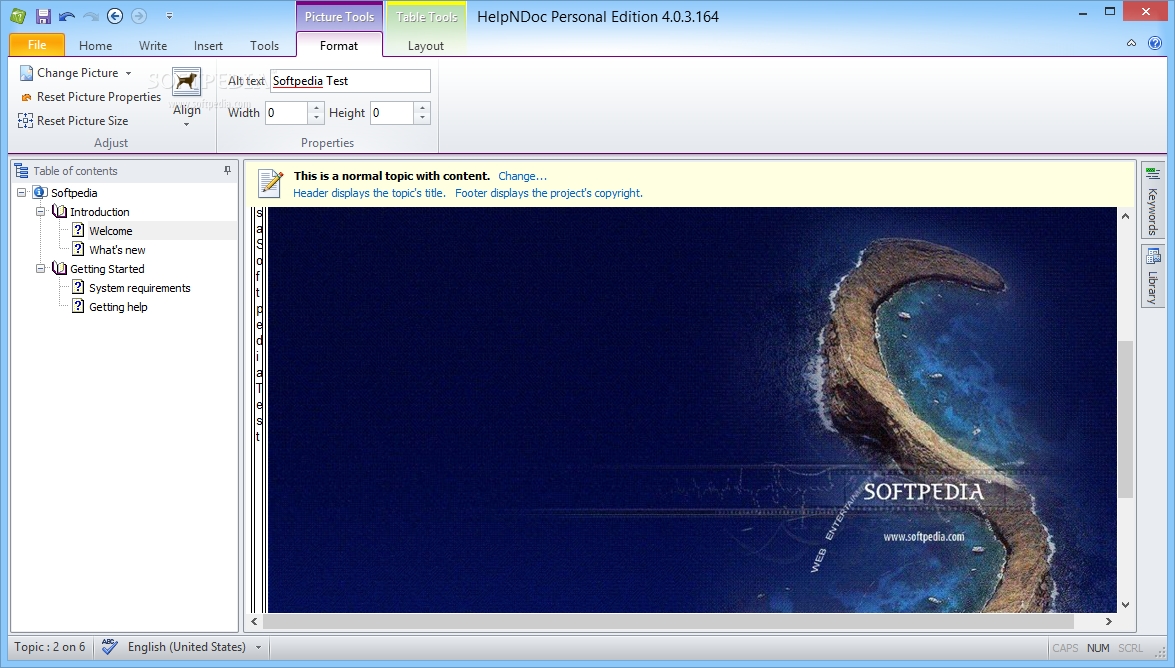Click the Change... link
1175x668 pixels.
tap(522, 176)
